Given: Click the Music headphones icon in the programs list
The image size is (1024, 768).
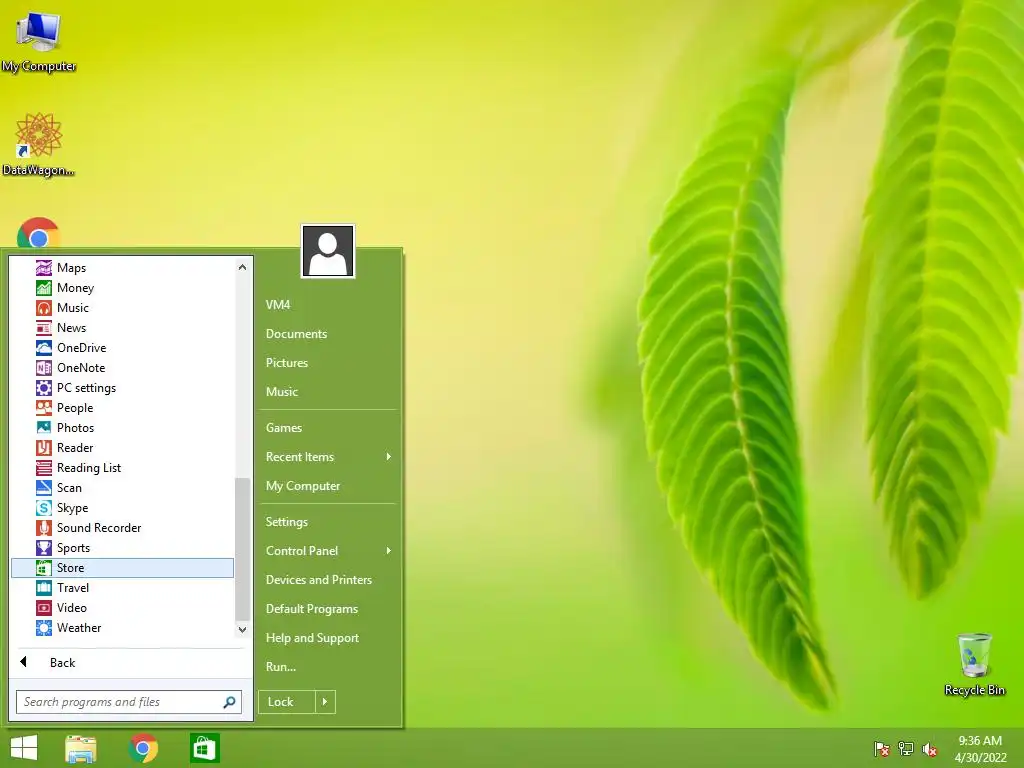Looking at the screenshot, I should pos(44,308).
